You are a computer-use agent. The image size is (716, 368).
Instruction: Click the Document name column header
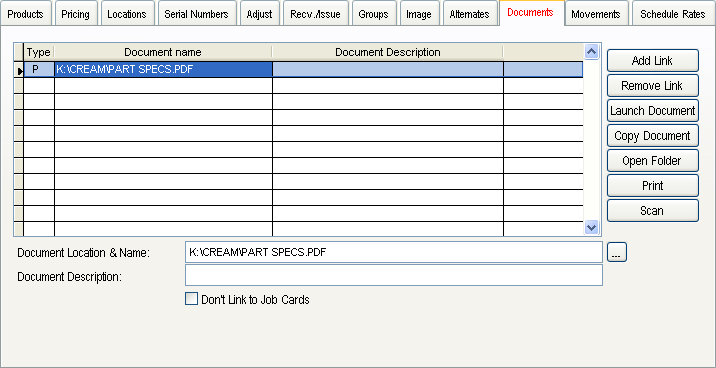pos(163,52)
